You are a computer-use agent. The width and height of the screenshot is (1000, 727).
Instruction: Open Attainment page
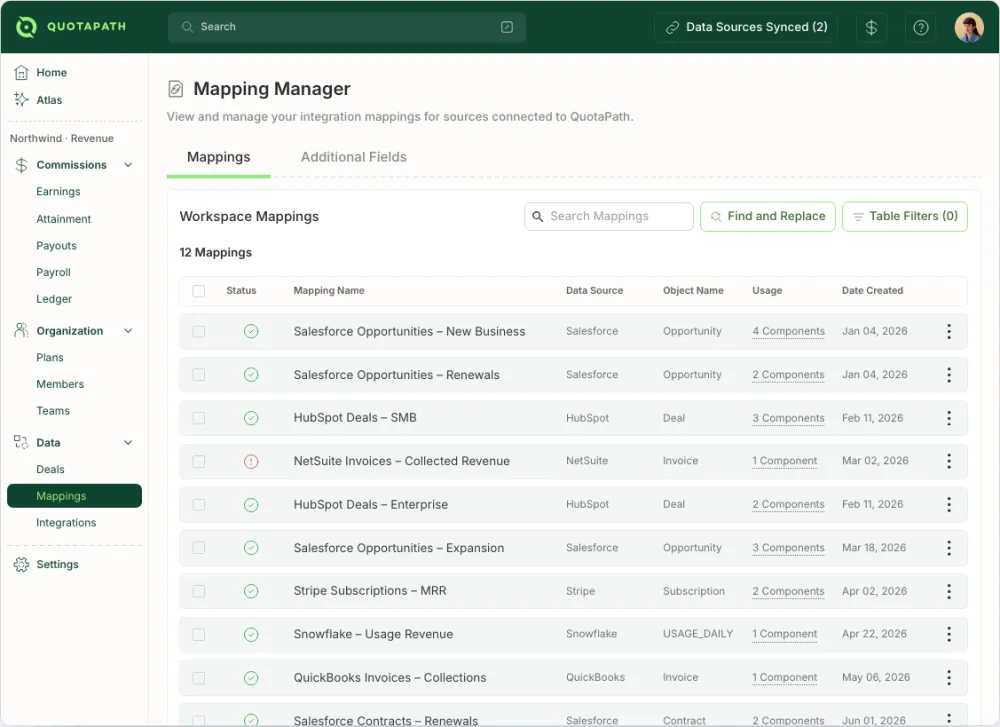pyautogui.click(x=63, y=219)
